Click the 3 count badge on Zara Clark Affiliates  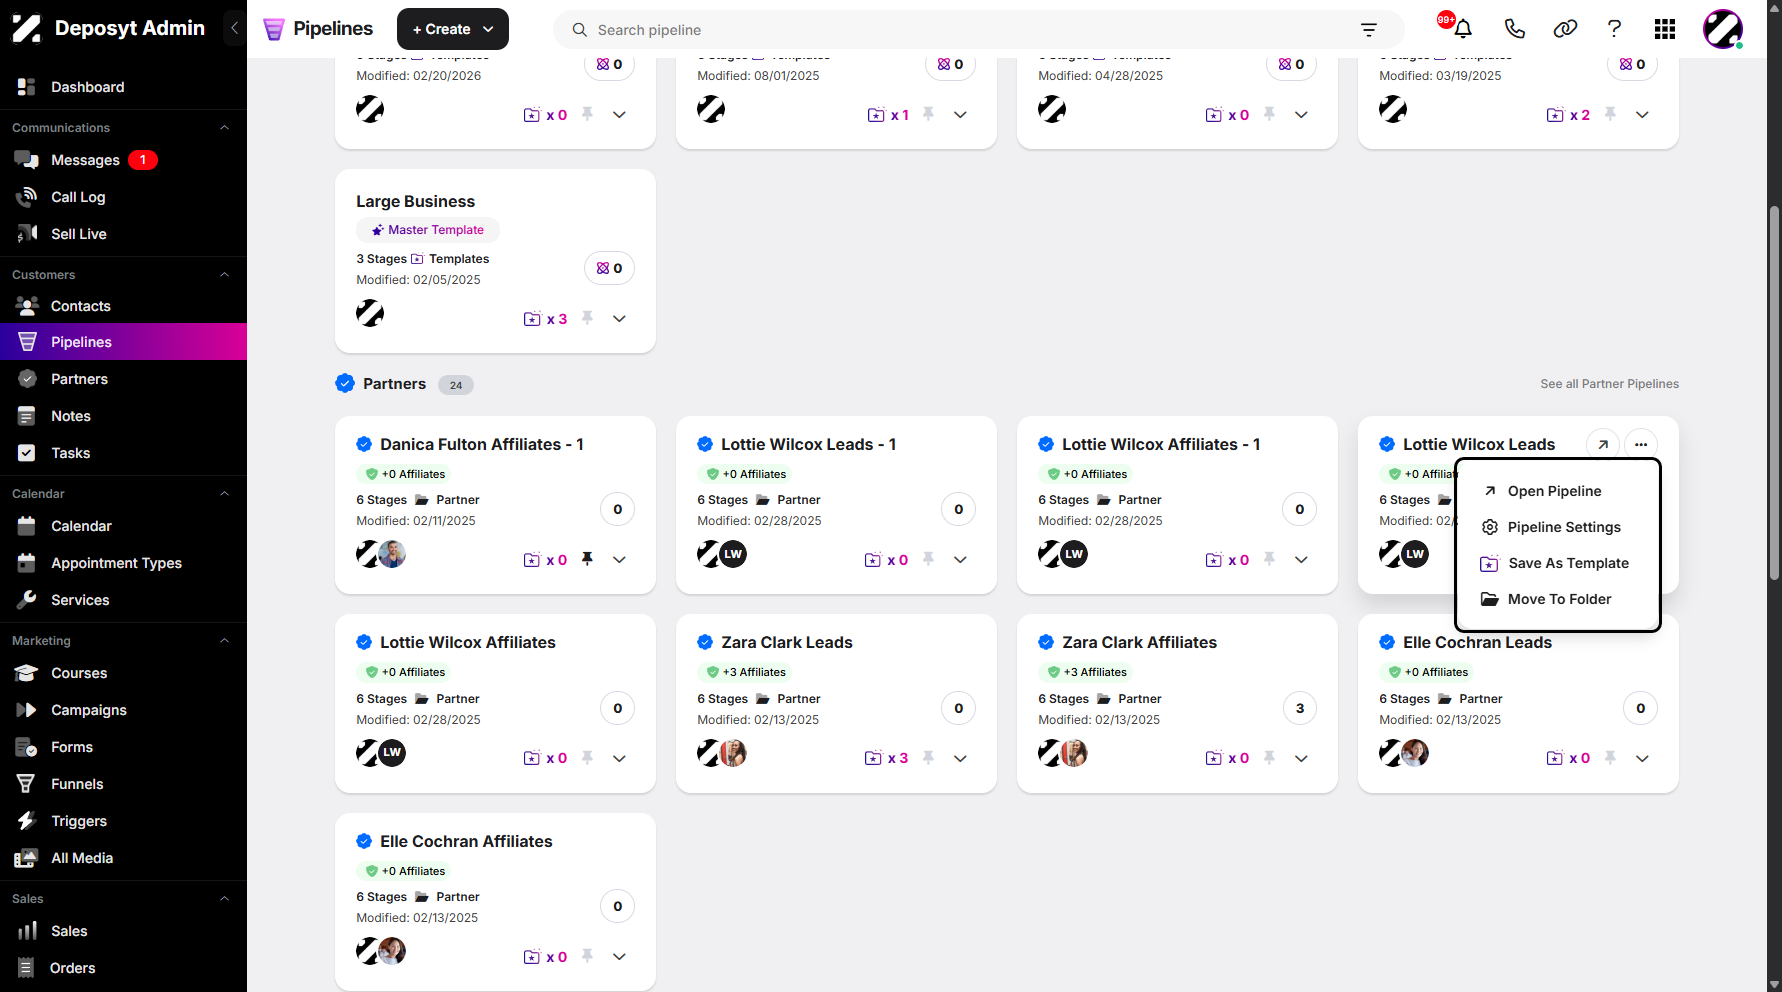coord(1299,708)
